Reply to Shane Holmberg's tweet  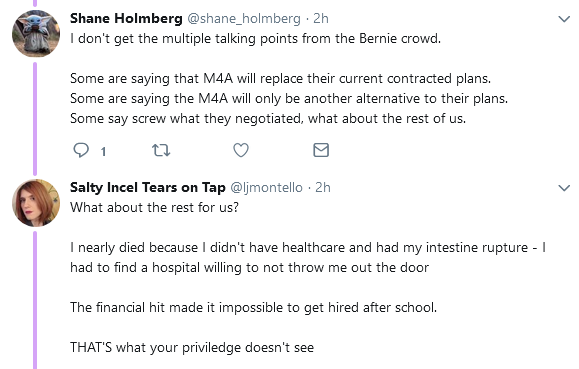click(x=81, y=150)
